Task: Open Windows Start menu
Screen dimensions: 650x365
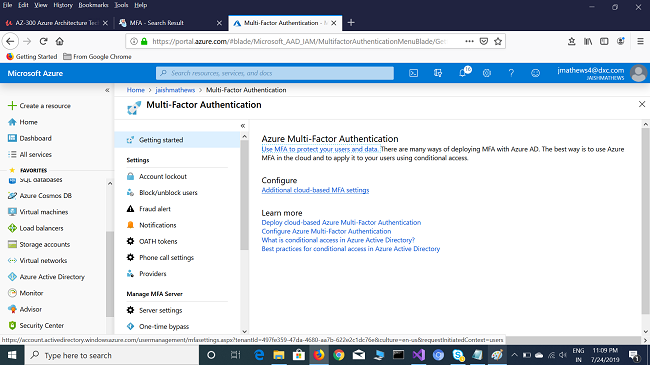Action: click(12, 355)
